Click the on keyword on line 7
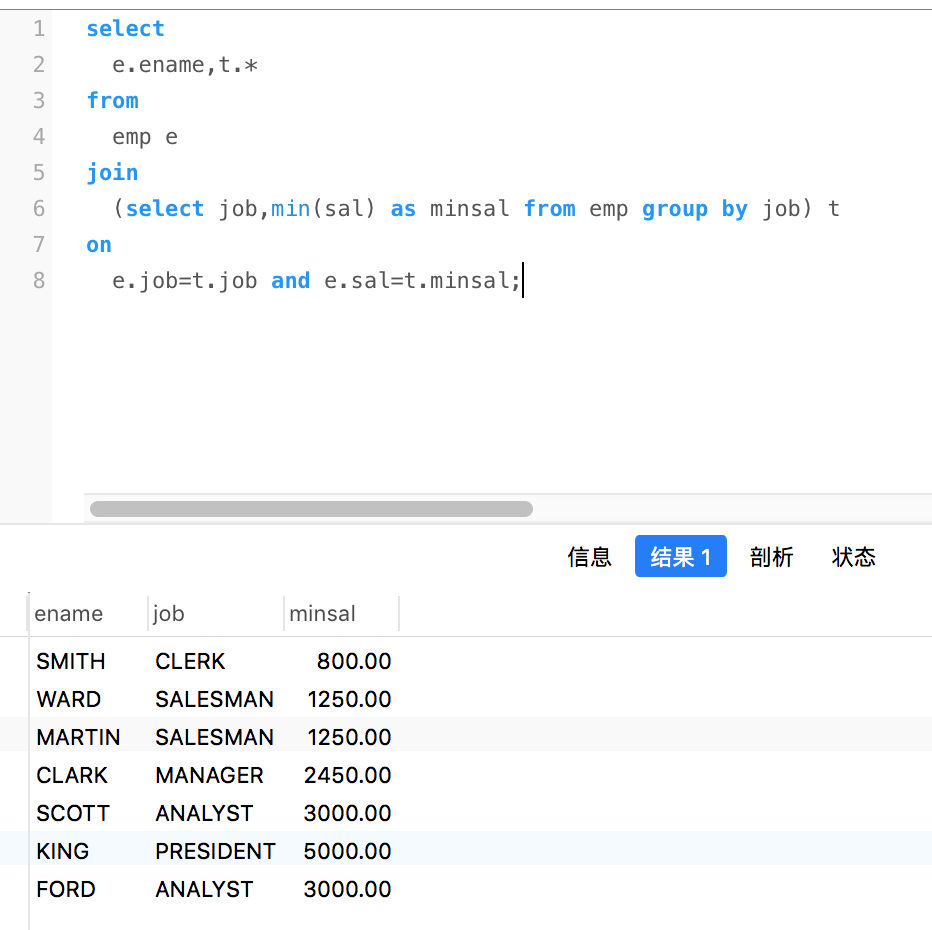The height and width of the screenshot is (930, 932). (x=99, y=245)
